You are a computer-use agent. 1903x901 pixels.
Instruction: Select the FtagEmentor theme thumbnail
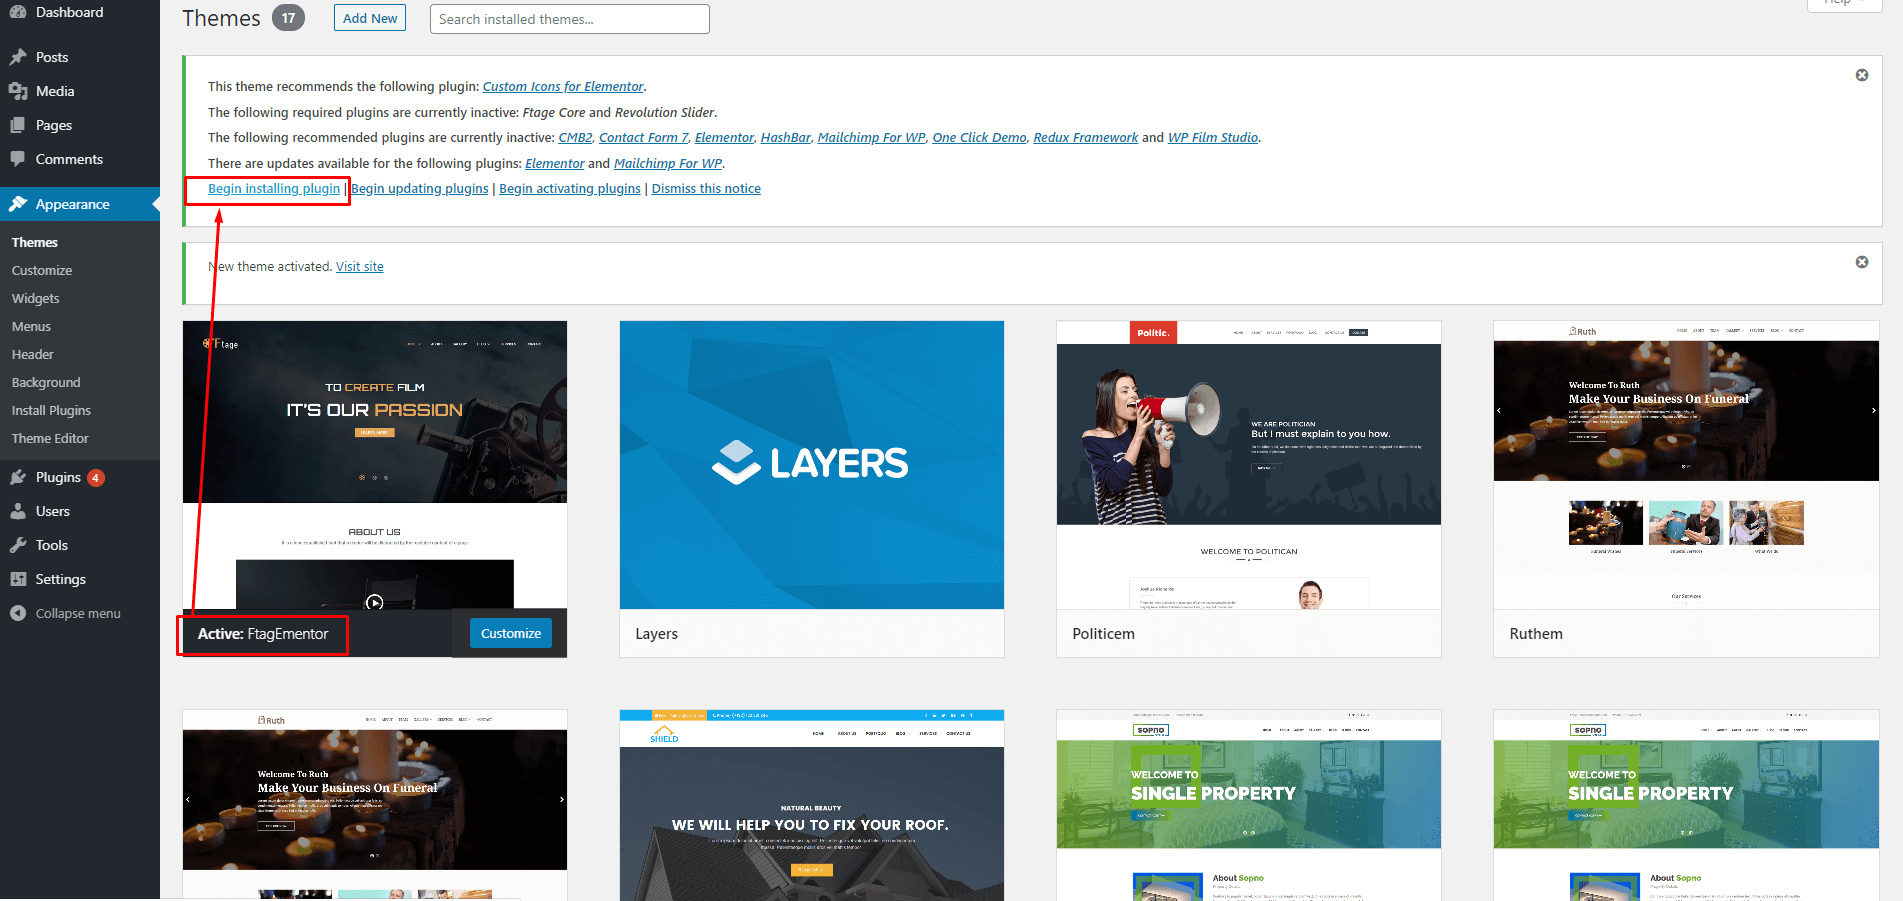click(x=375, y=465)
